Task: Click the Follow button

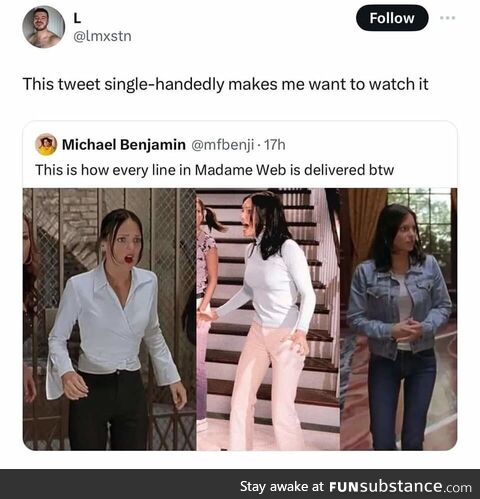Action: pos(392,18)
